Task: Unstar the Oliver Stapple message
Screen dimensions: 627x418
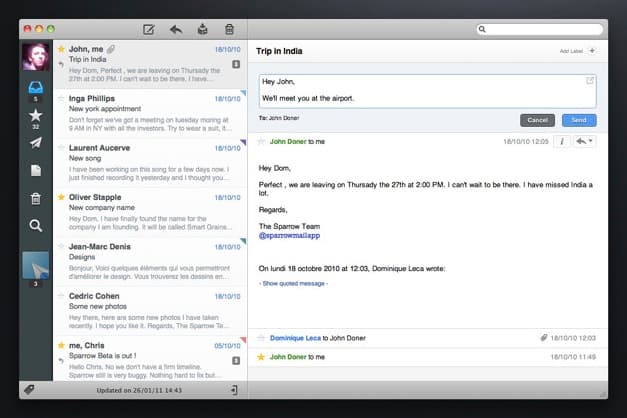Action: tap(61, 197)
